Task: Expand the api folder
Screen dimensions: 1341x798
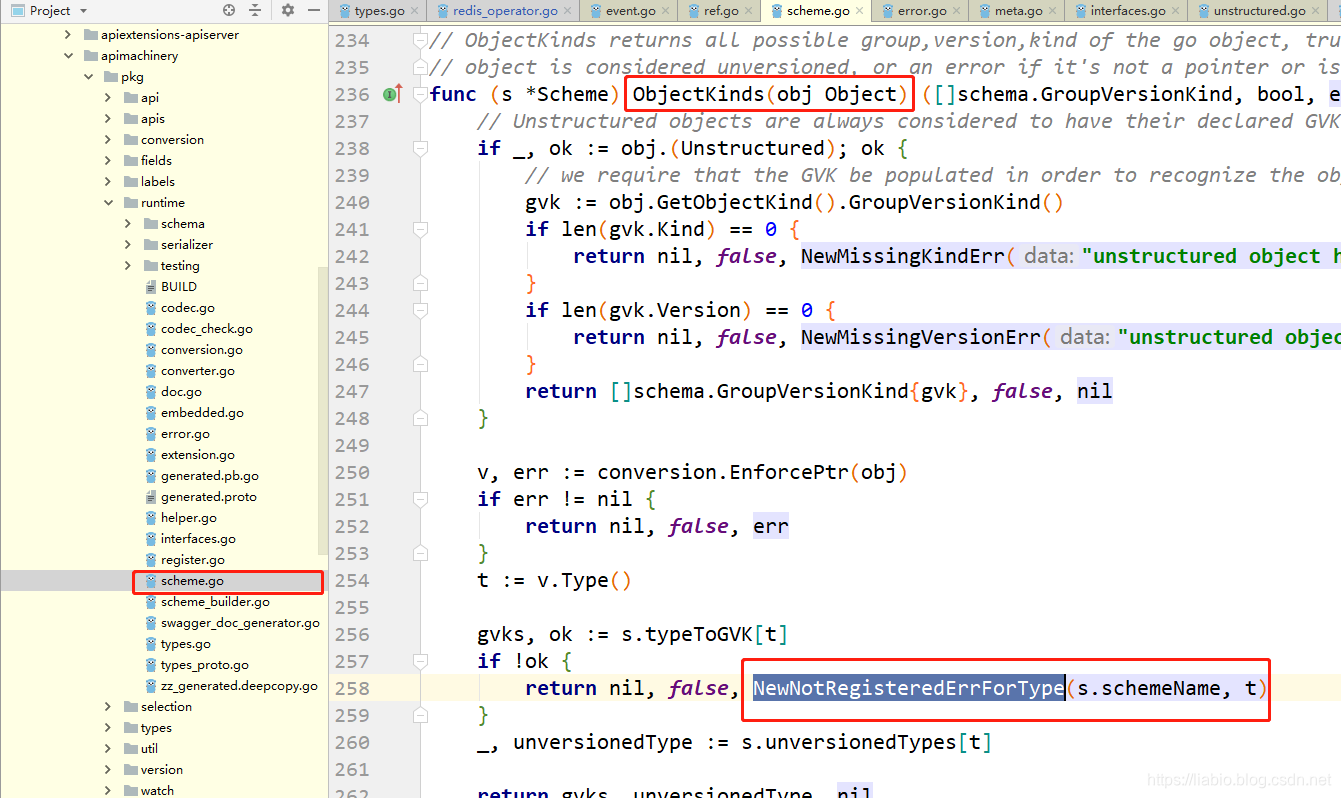Action: point(108,98)
